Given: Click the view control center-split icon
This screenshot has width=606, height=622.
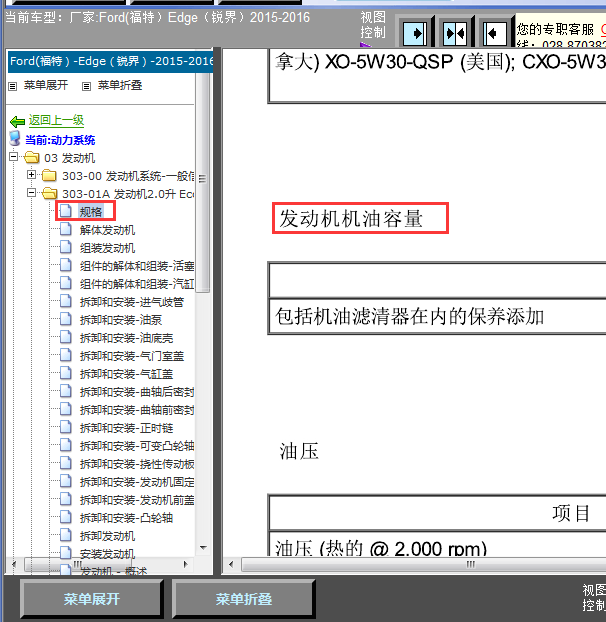Looking at the screenshot, I should coord(455,33).
